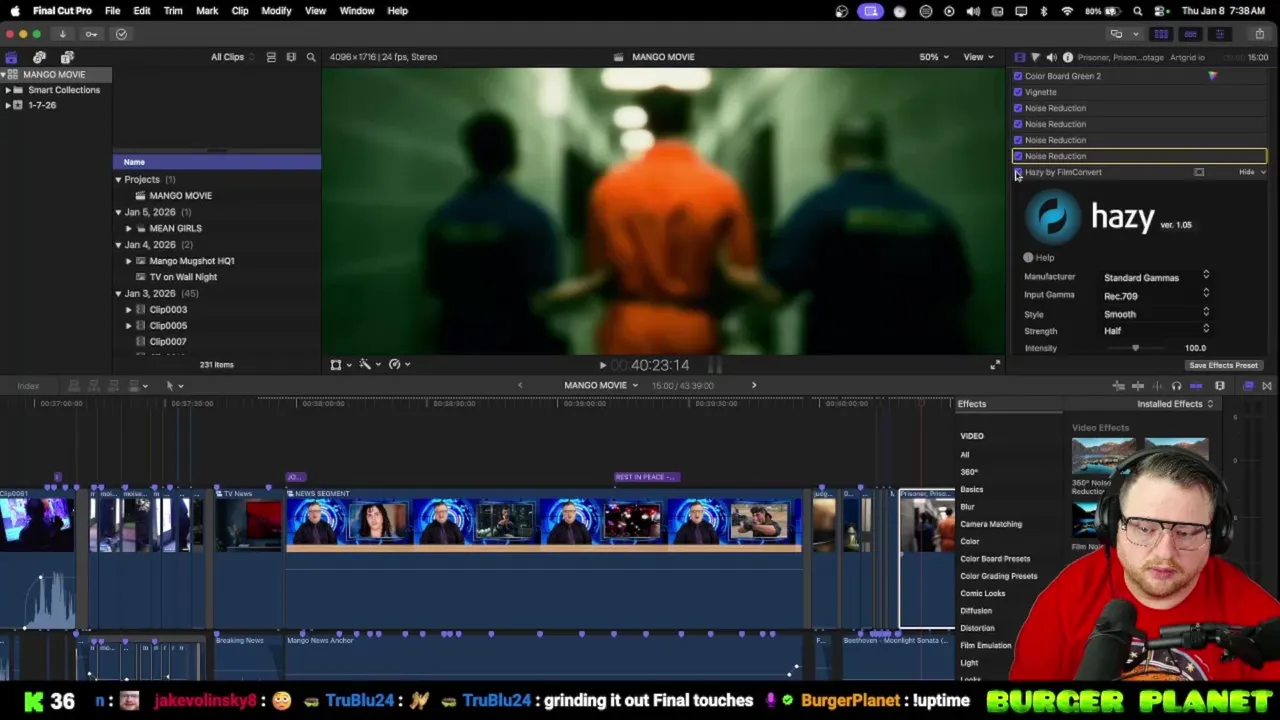Toggle the Effects browser icon
The image size is (1280, 720).
pos(1248,386)
